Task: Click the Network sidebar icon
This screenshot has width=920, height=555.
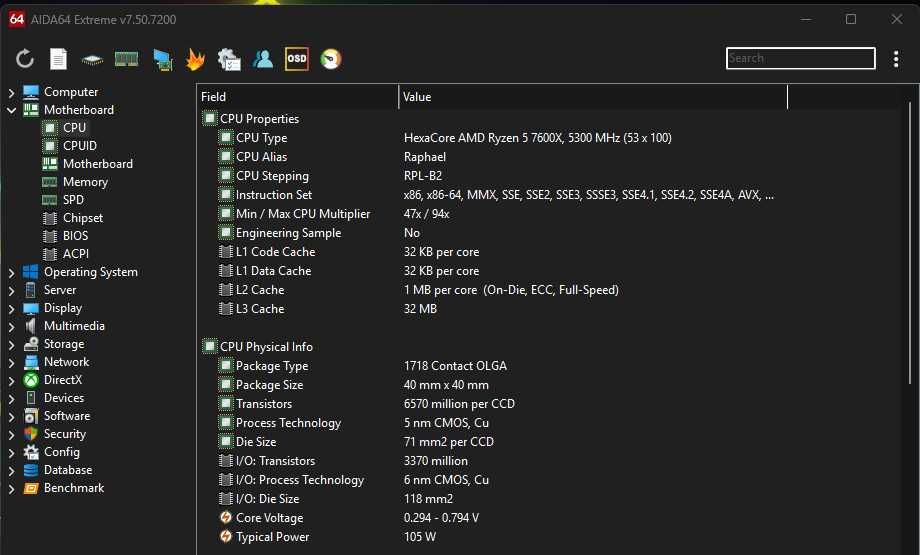Action: pos(31,363)
